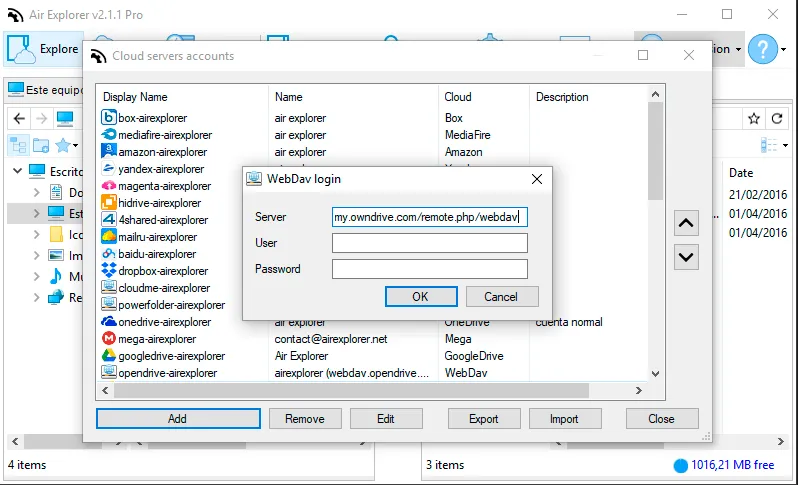Sort by Name column header

click(289, 97)
